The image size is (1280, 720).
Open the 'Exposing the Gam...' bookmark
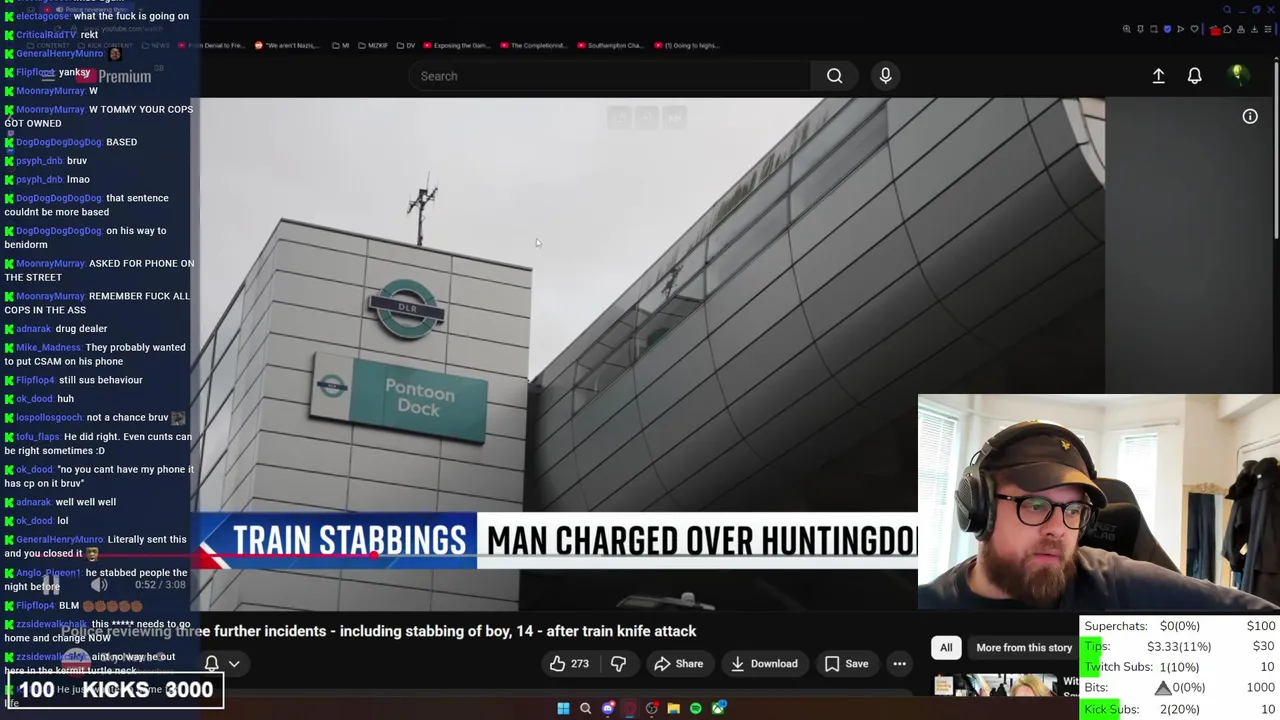(457, 45)
